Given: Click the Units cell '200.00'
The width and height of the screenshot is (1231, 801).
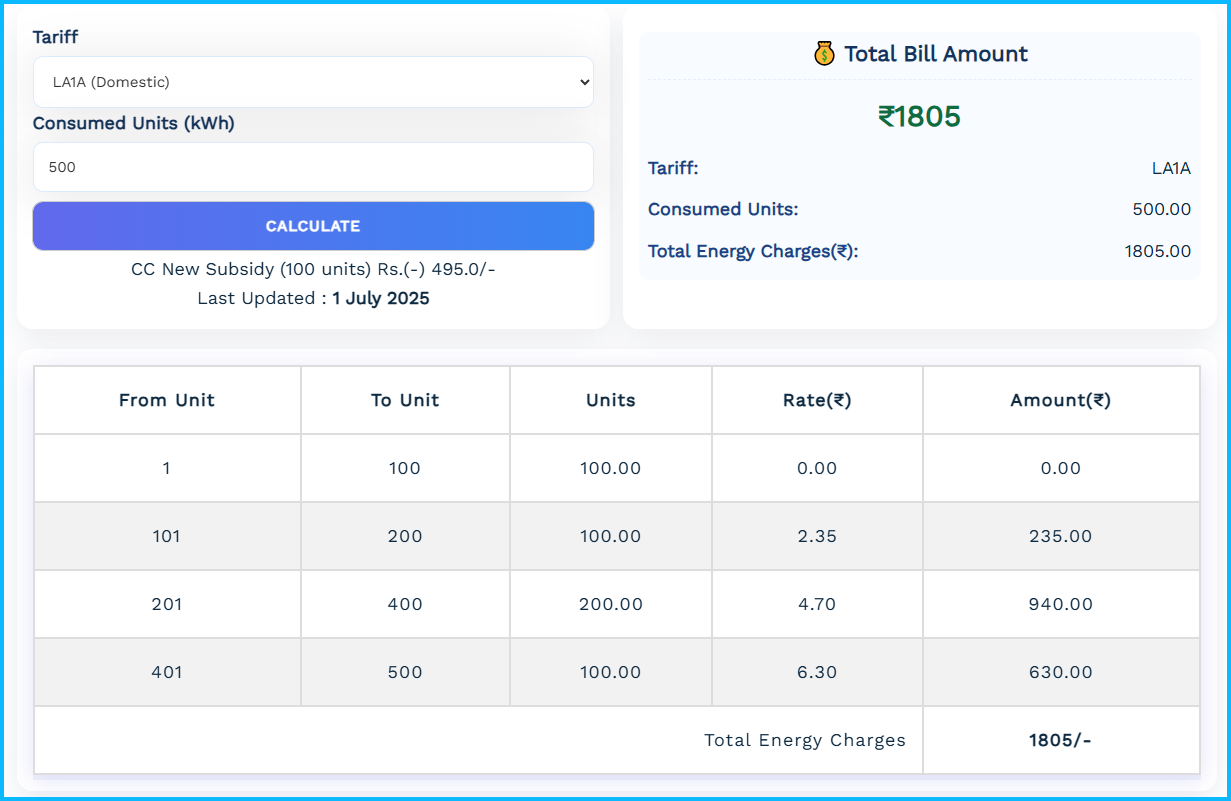Looking at the screenshot, I should coord(611,604).
